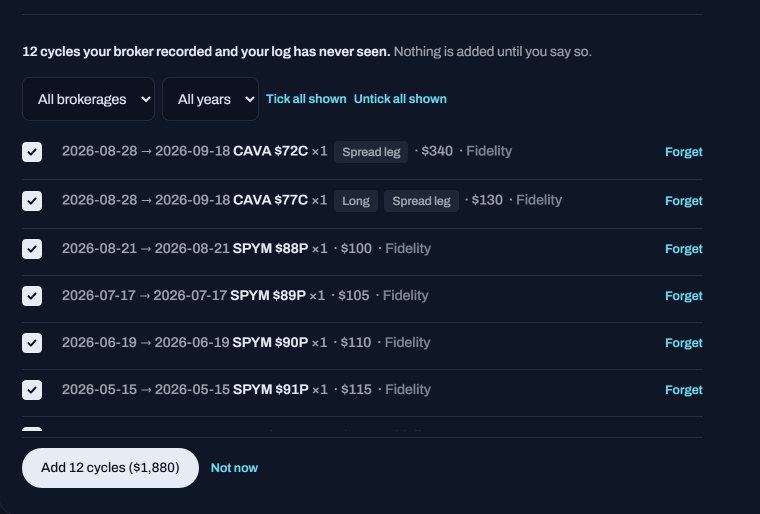The height and width of the screenshot is (514, 760).
Task: Click the SPYM $89P ×1 label
Action: (x=278, y=295)
